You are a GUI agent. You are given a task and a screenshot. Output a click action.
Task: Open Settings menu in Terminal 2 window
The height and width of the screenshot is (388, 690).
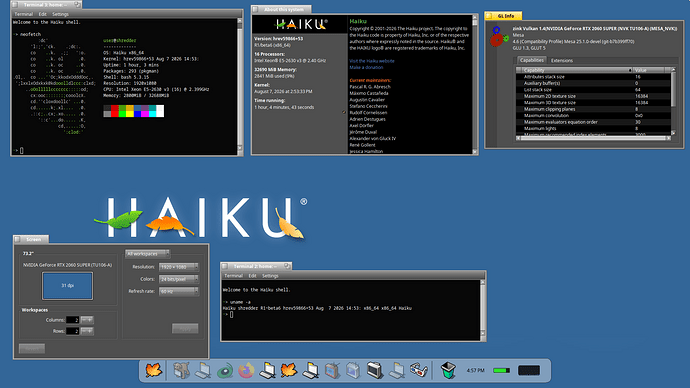coord(270,276)
